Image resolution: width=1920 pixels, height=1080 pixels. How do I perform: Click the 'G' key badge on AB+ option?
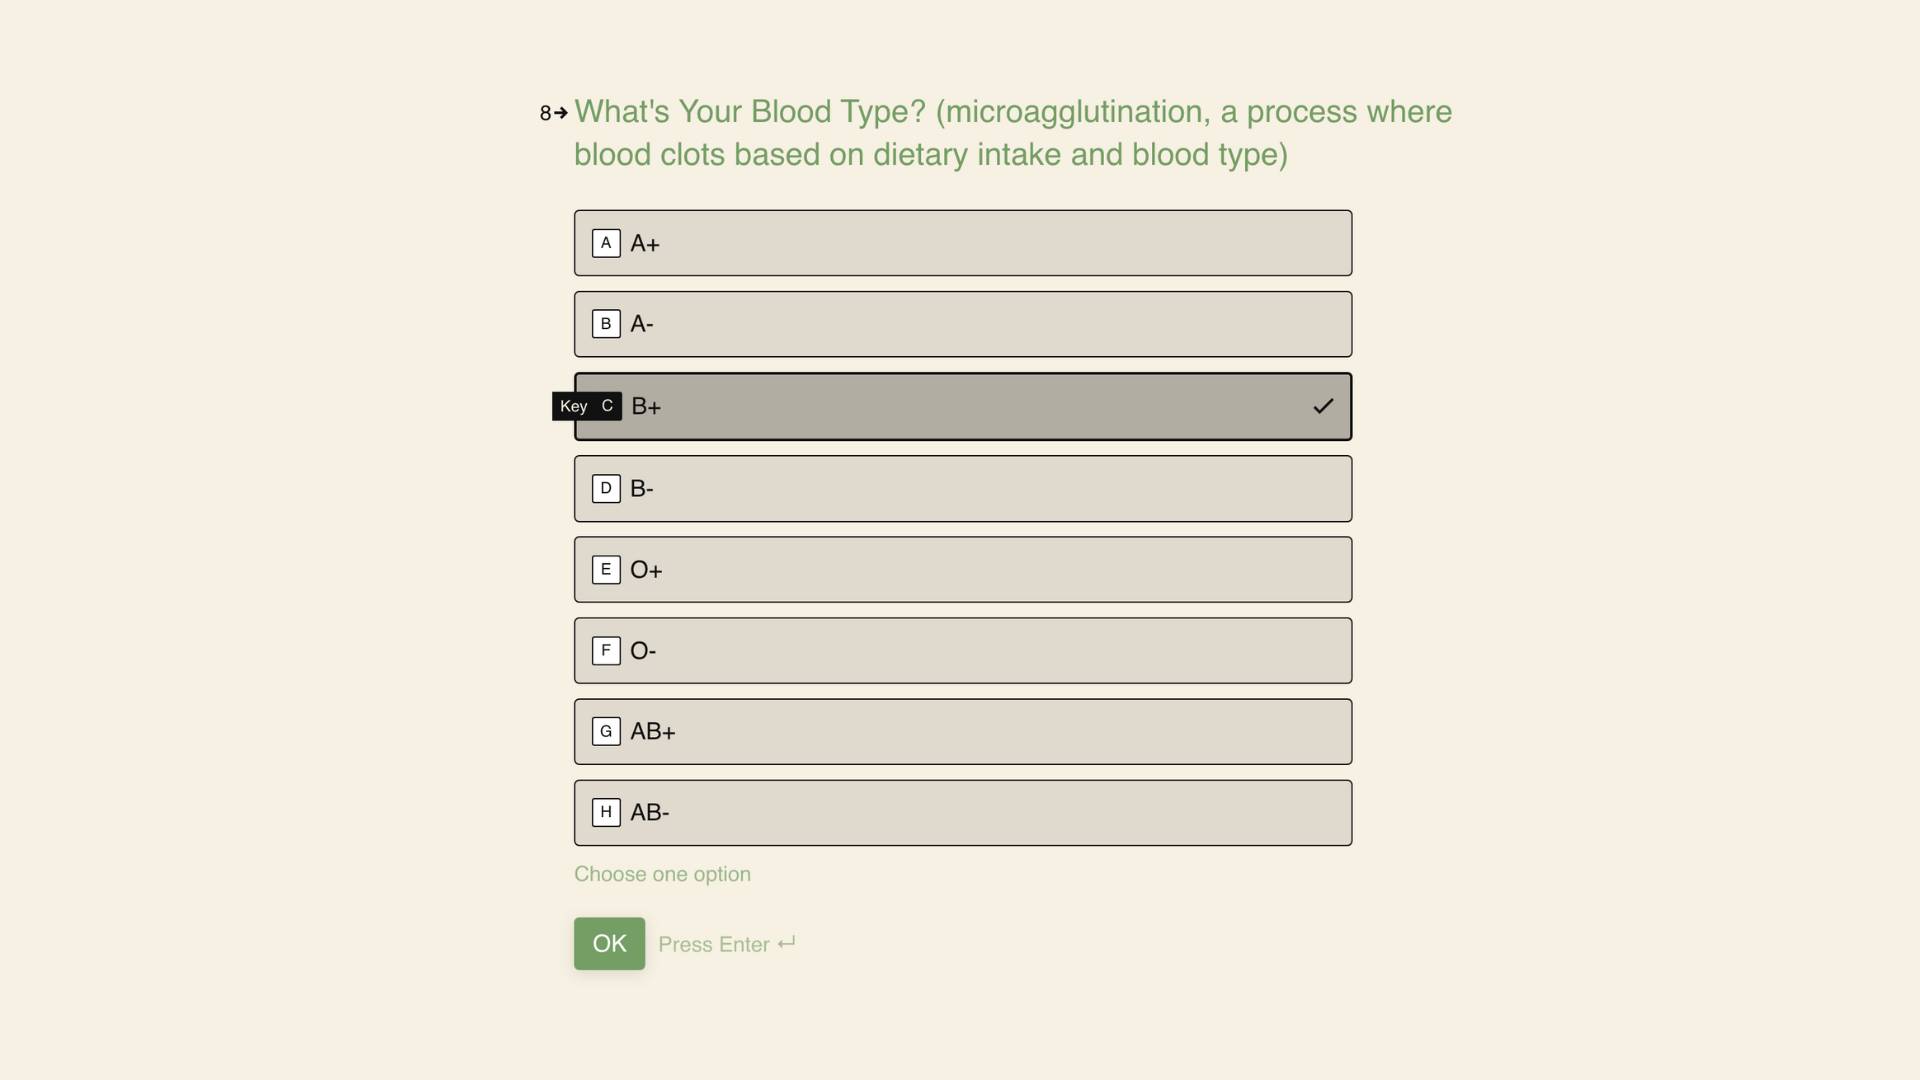coord(606,731)
